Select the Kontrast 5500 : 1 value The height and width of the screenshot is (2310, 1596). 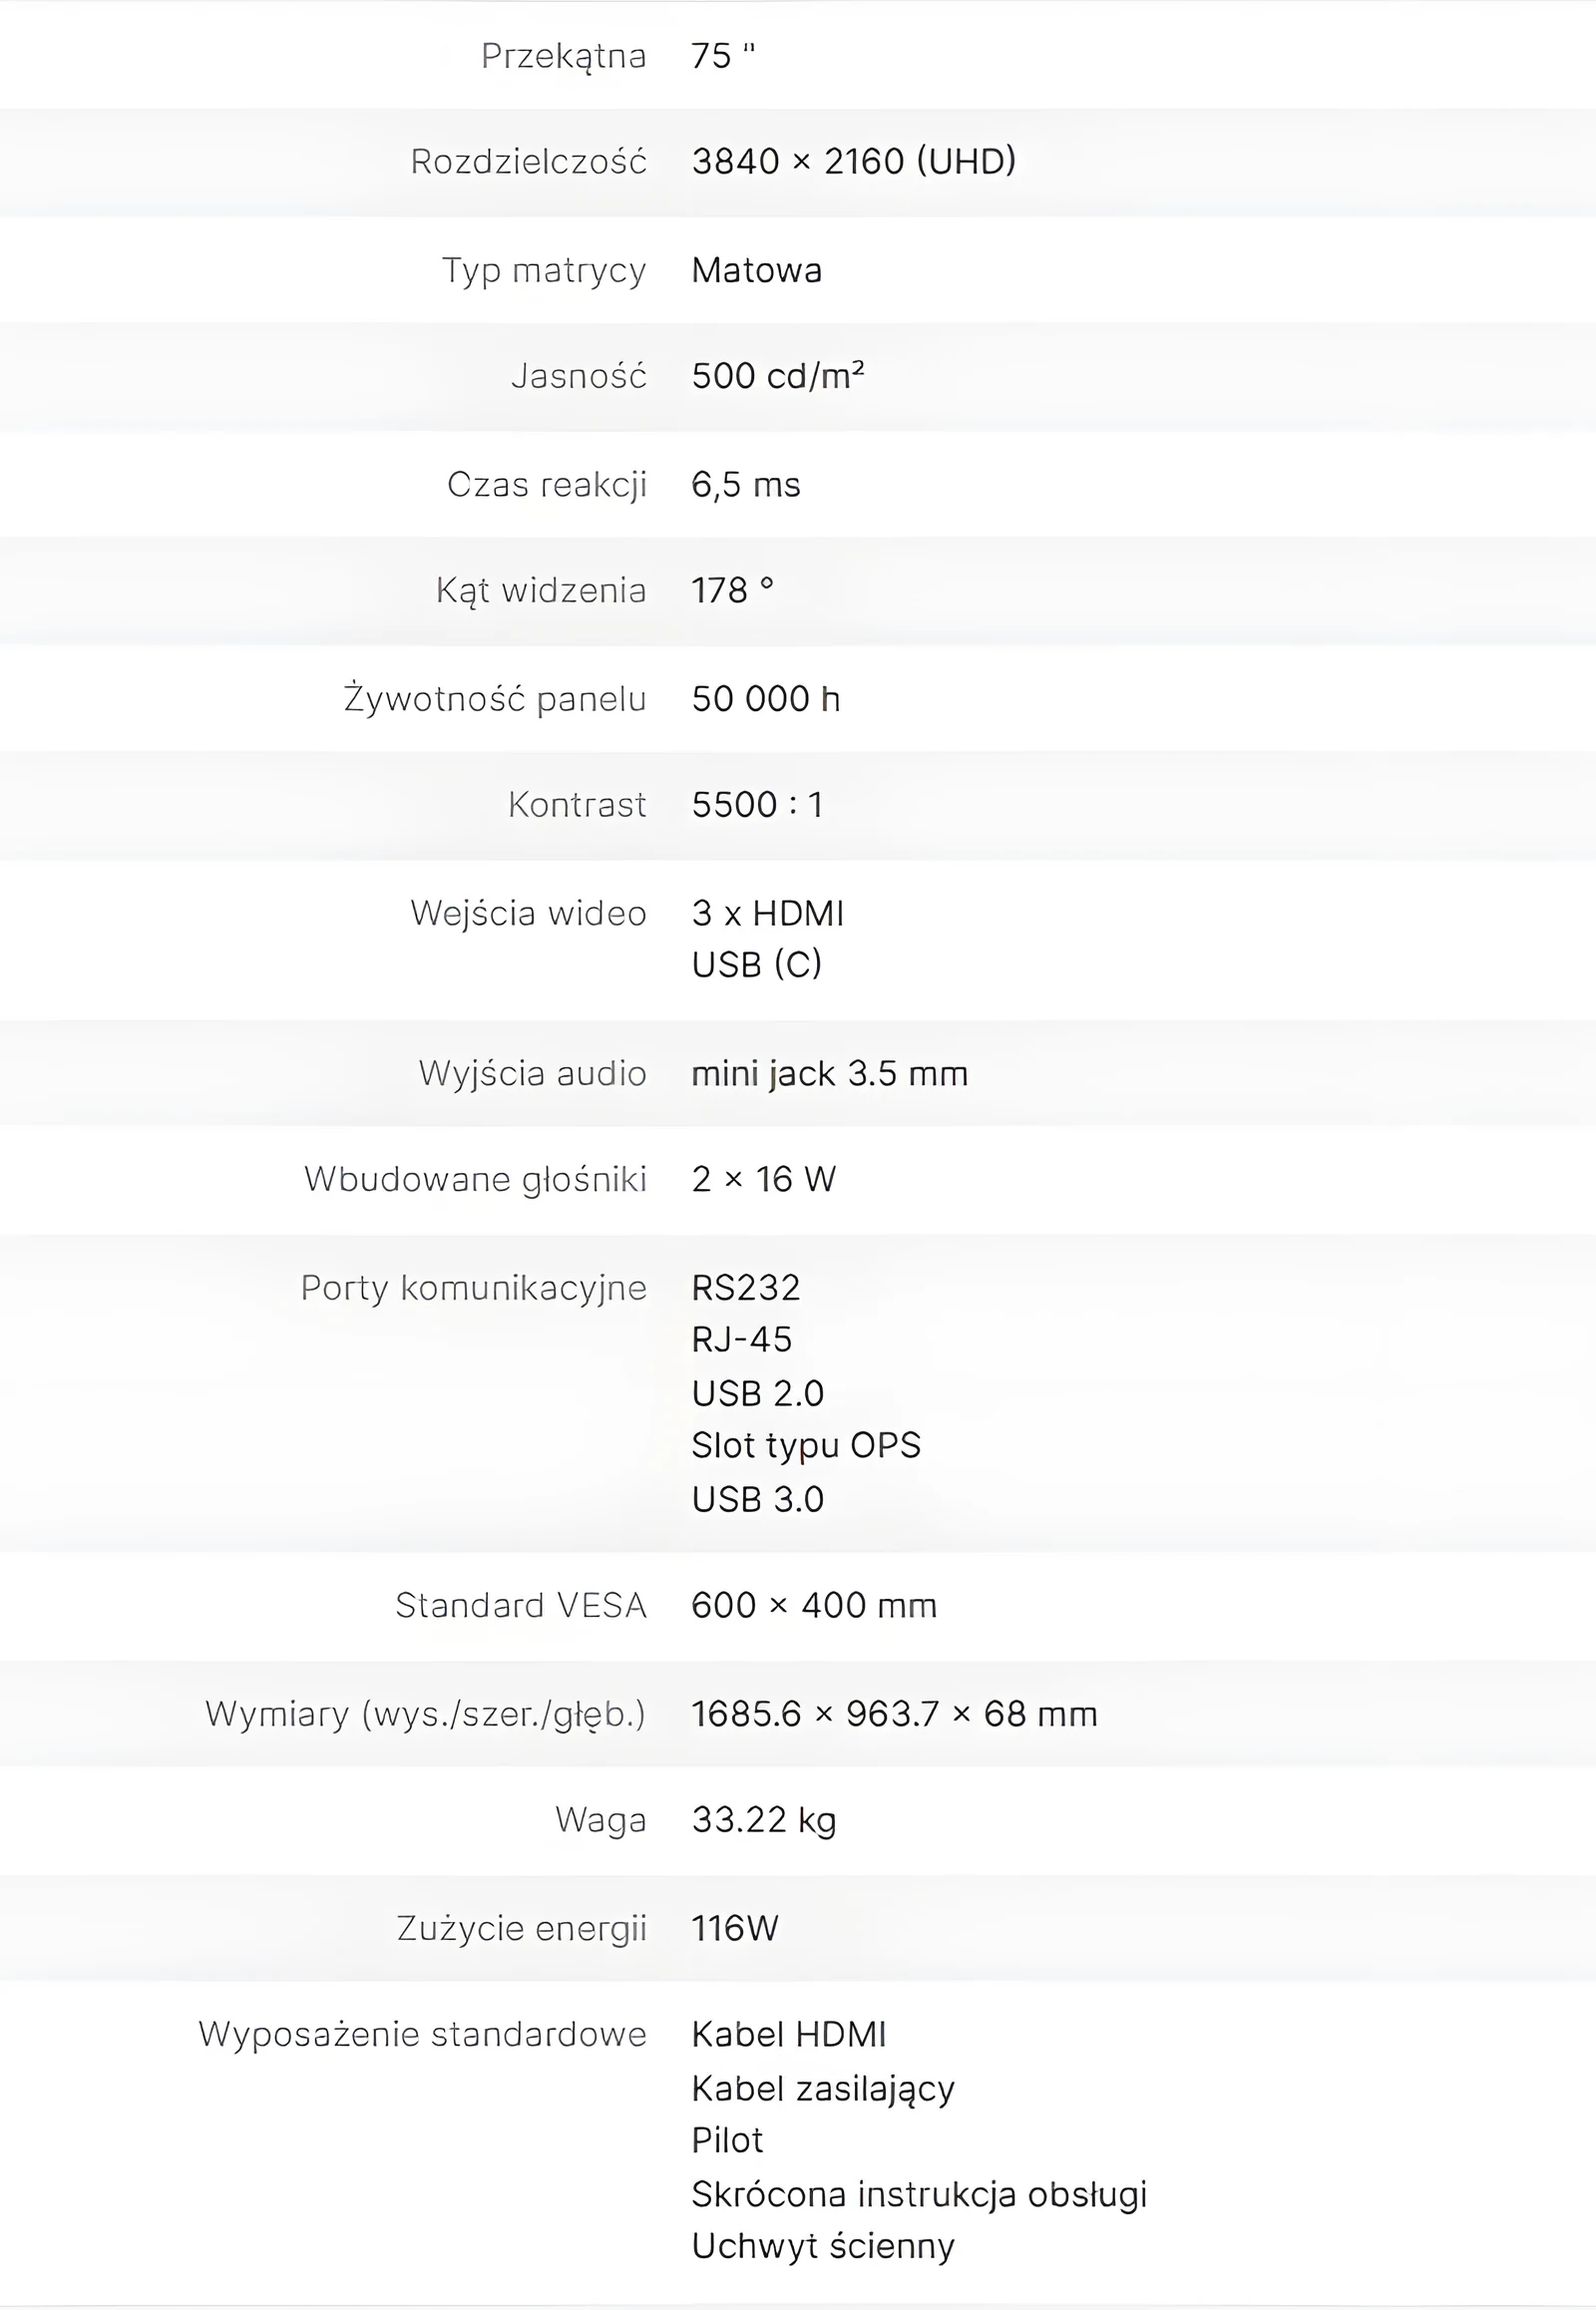757,805
